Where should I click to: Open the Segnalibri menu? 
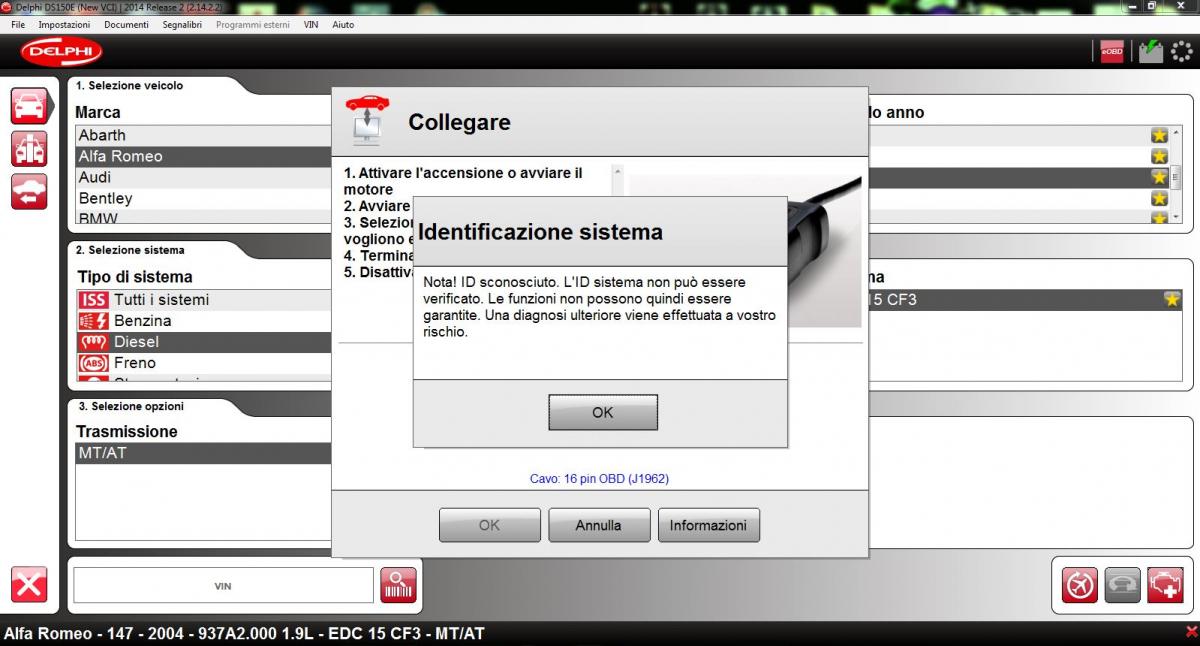point(183,24)
